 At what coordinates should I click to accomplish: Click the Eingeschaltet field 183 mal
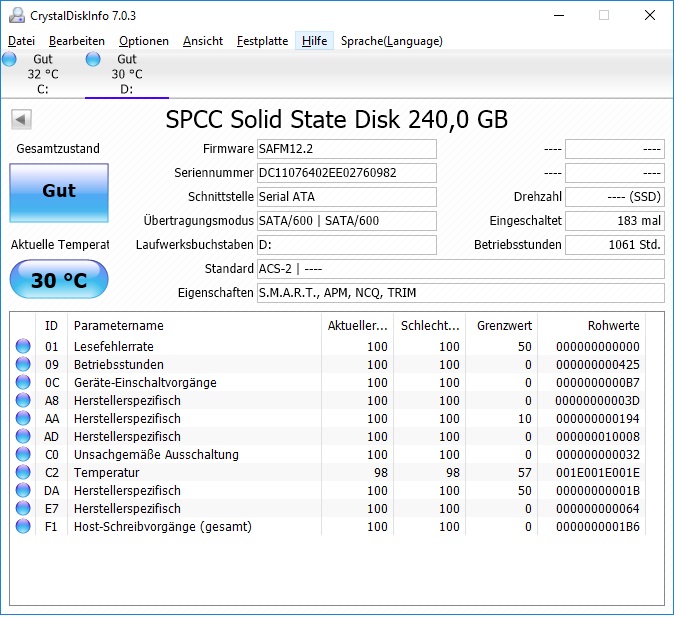point(615,221)
